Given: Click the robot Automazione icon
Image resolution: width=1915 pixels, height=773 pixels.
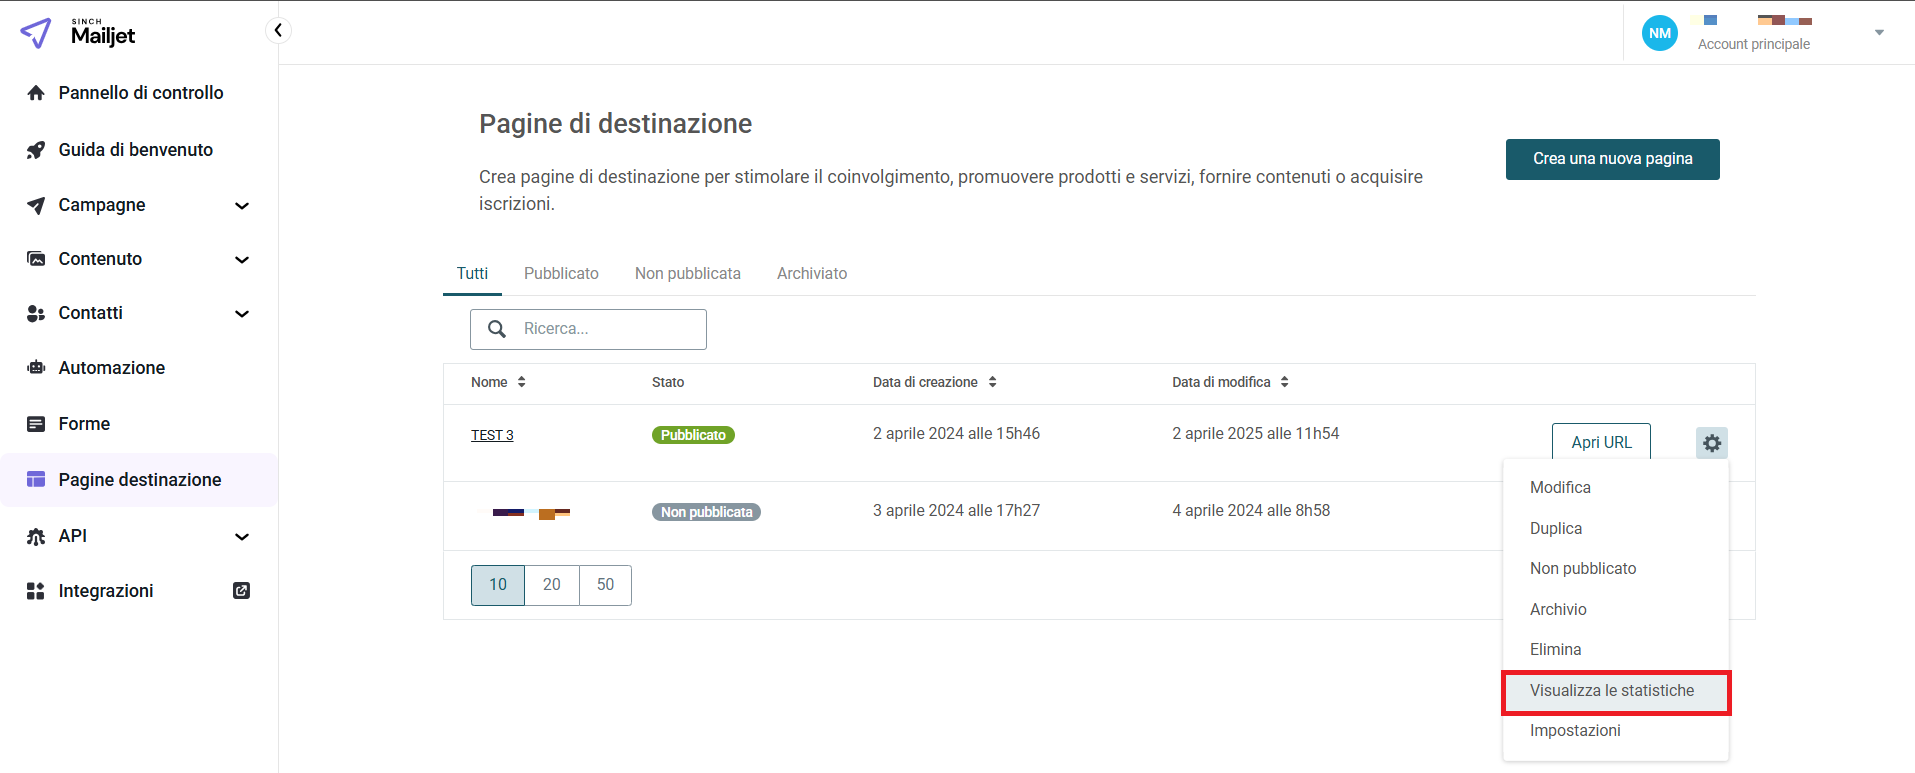Looking at the screenshot, I should pos(36,368).
